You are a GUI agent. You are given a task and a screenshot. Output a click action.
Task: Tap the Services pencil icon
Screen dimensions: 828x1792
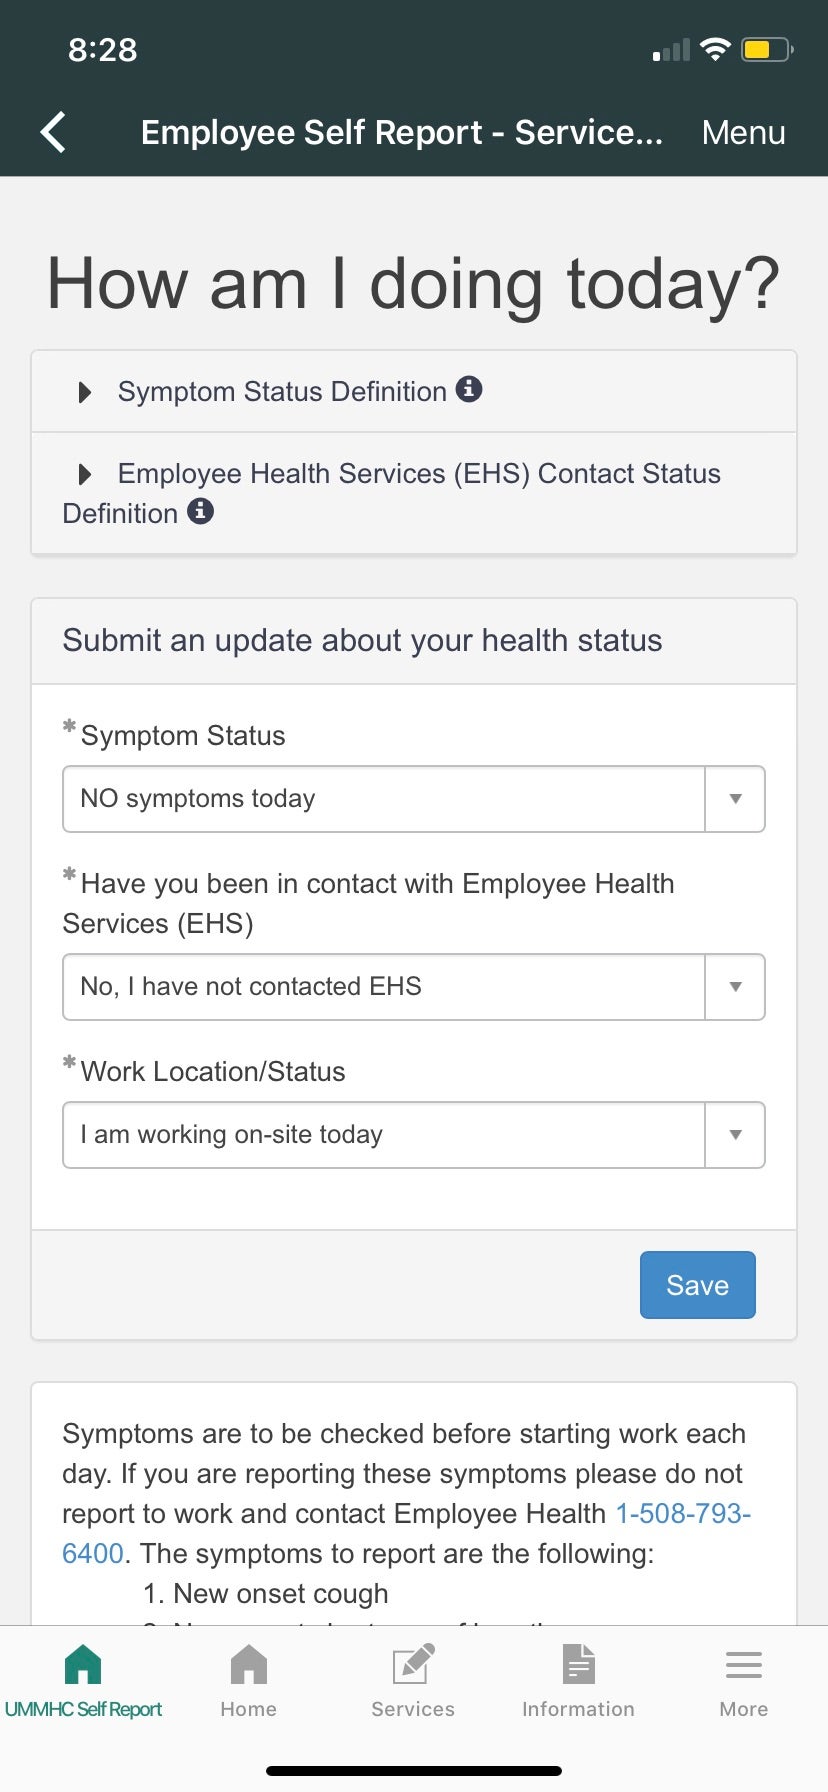click(413, 1665)
